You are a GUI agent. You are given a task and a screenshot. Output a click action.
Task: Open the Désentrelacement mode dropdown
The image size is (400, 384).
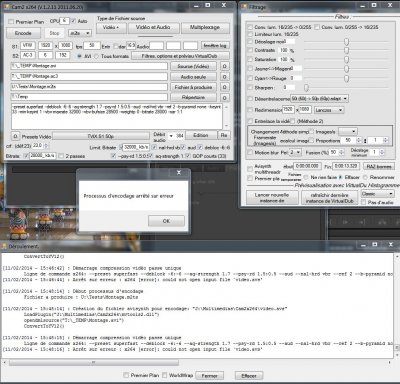[x=319, y=99]
